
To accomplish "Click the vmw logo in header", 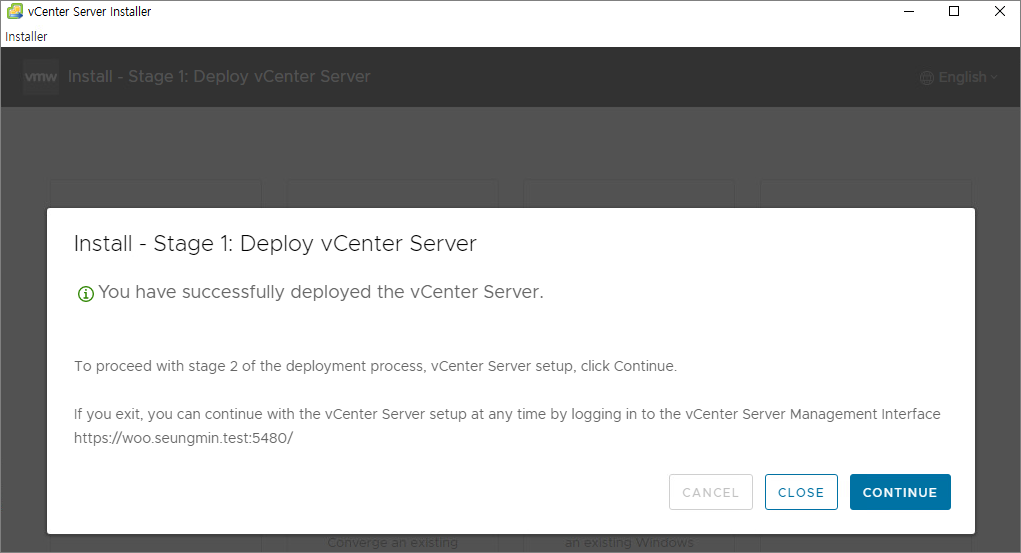I will click(40, 77).
